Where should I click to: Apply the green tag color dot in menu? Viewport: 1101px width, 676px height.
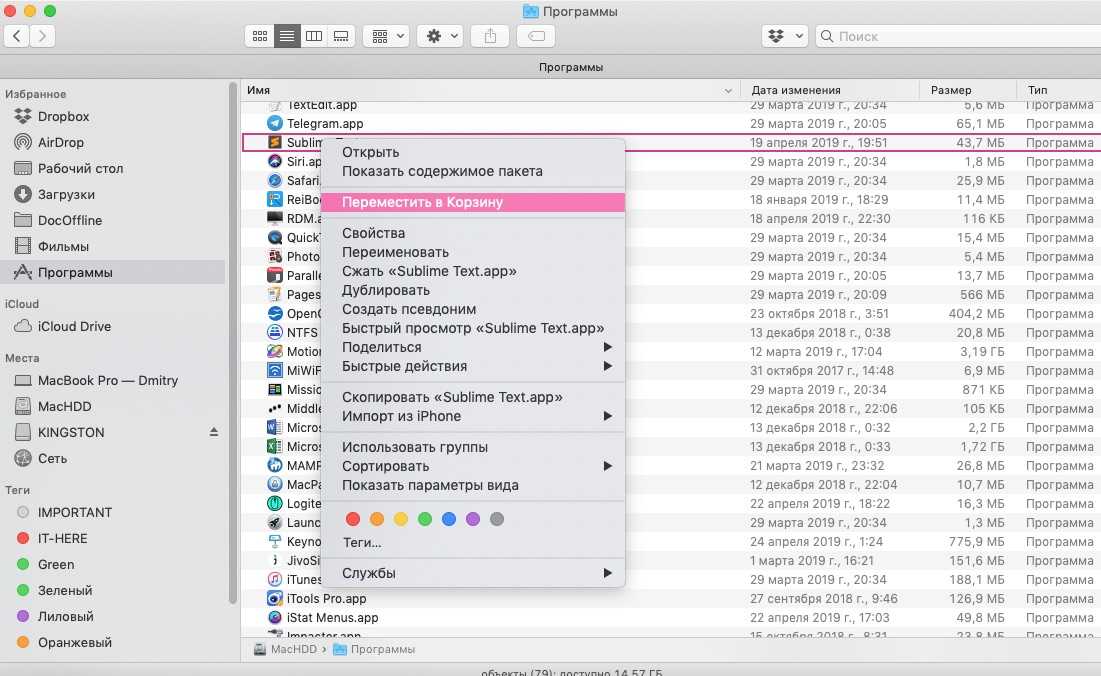(425, 519)
